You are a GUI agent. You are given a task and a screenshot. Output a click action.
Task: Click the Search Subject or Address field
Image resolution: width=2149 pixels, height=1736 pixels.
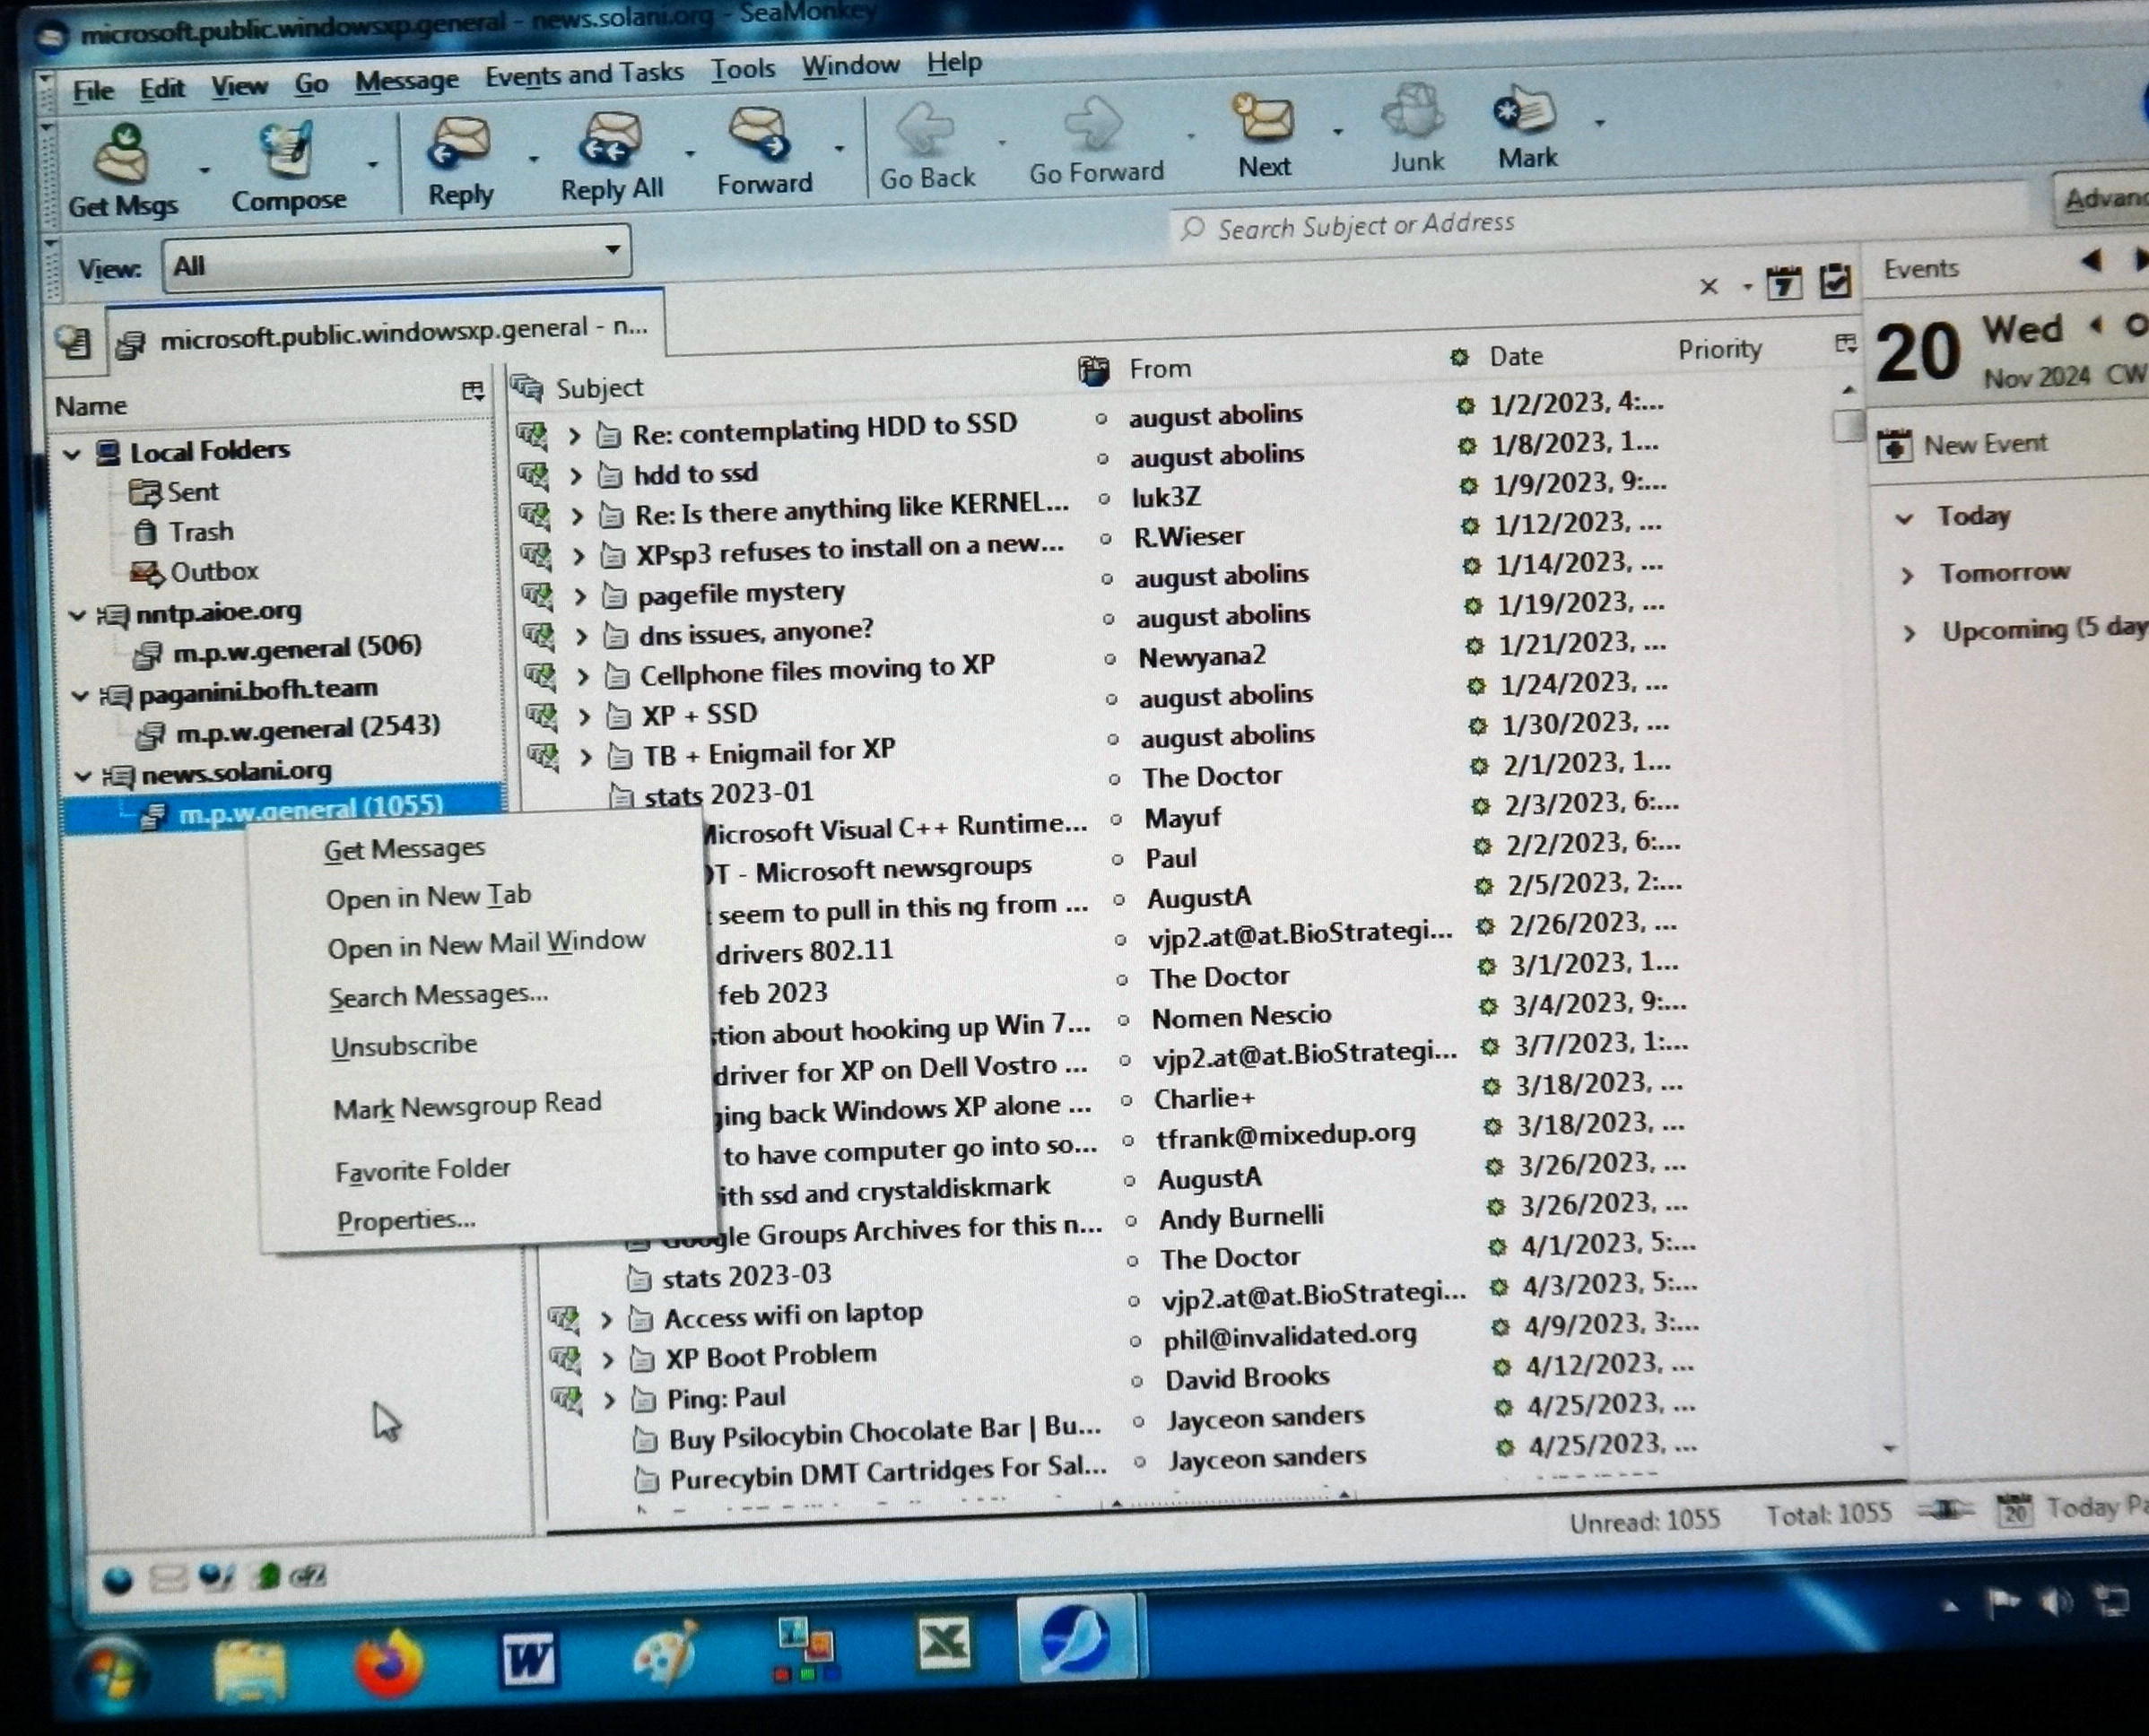1600,218
